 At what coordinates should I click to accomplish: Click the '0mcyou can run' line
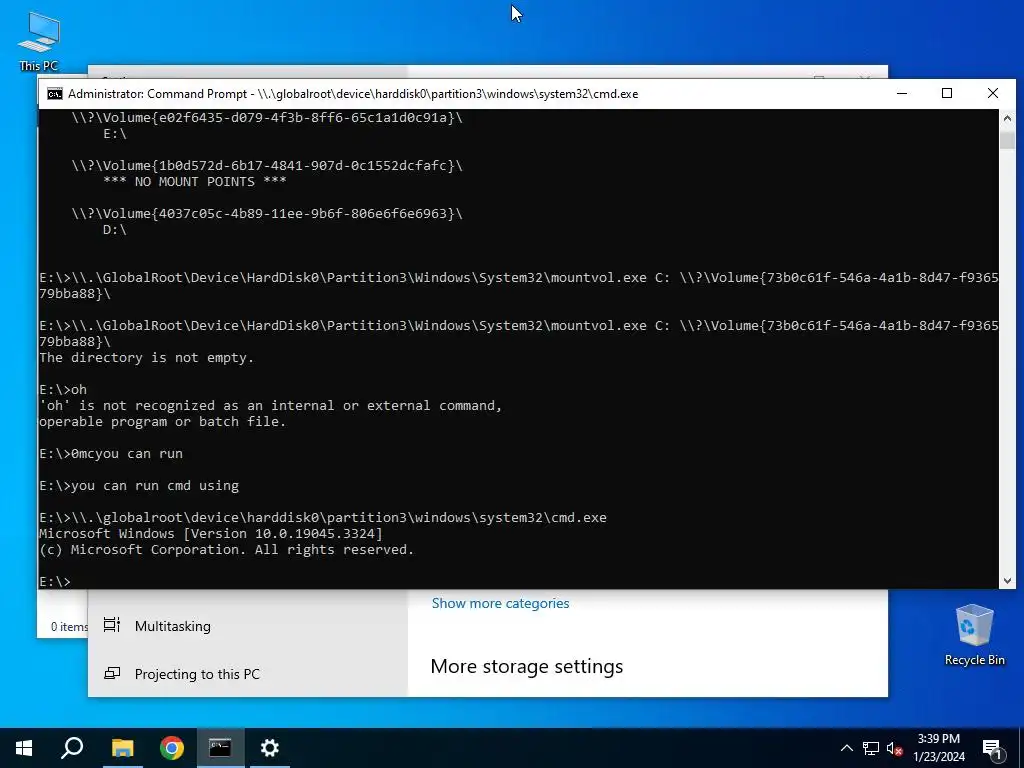(x=111, y=454)
